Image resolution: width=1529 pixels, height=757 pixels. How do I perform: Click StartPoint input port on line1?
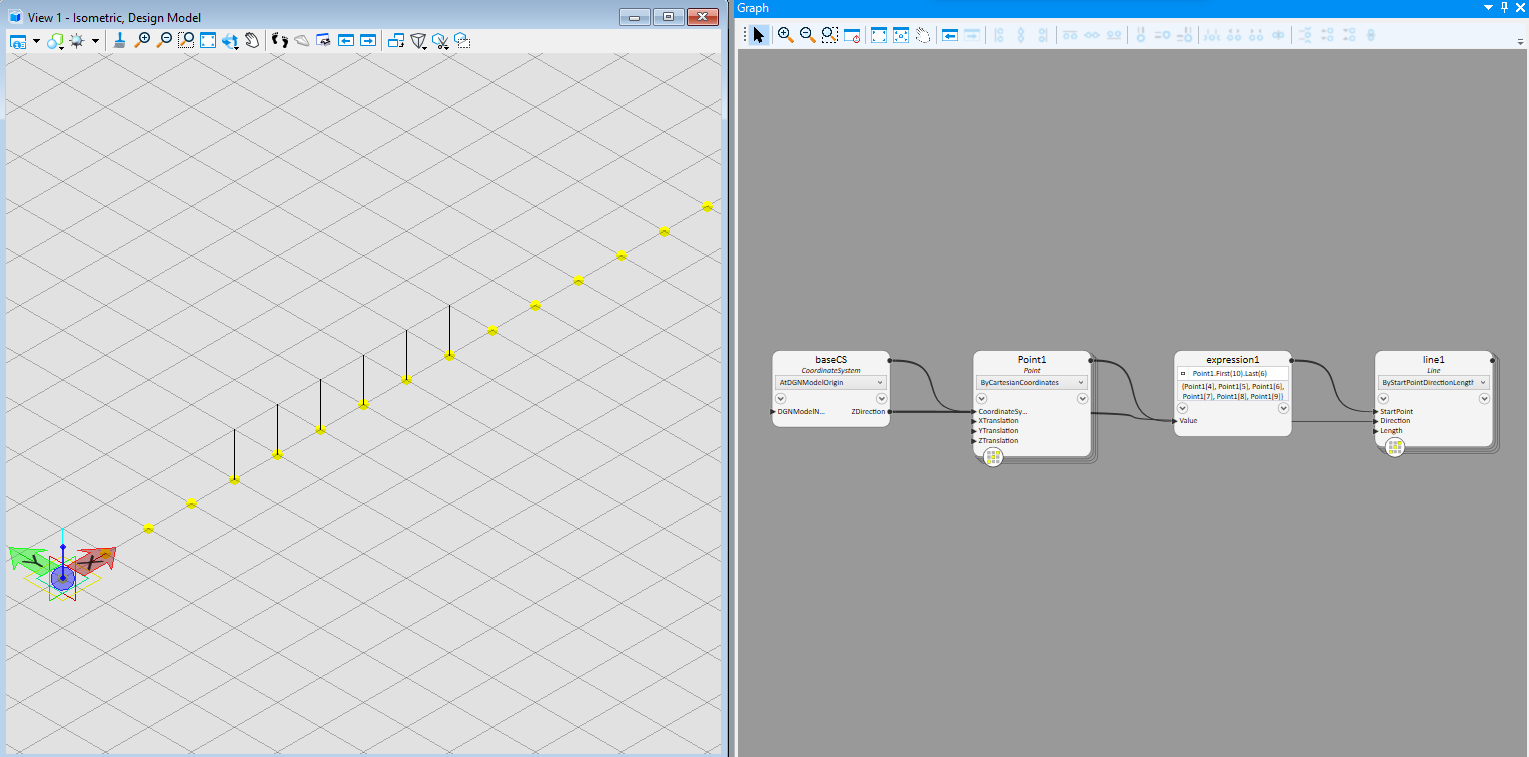pyautogui.click(x=1376, y=411)
